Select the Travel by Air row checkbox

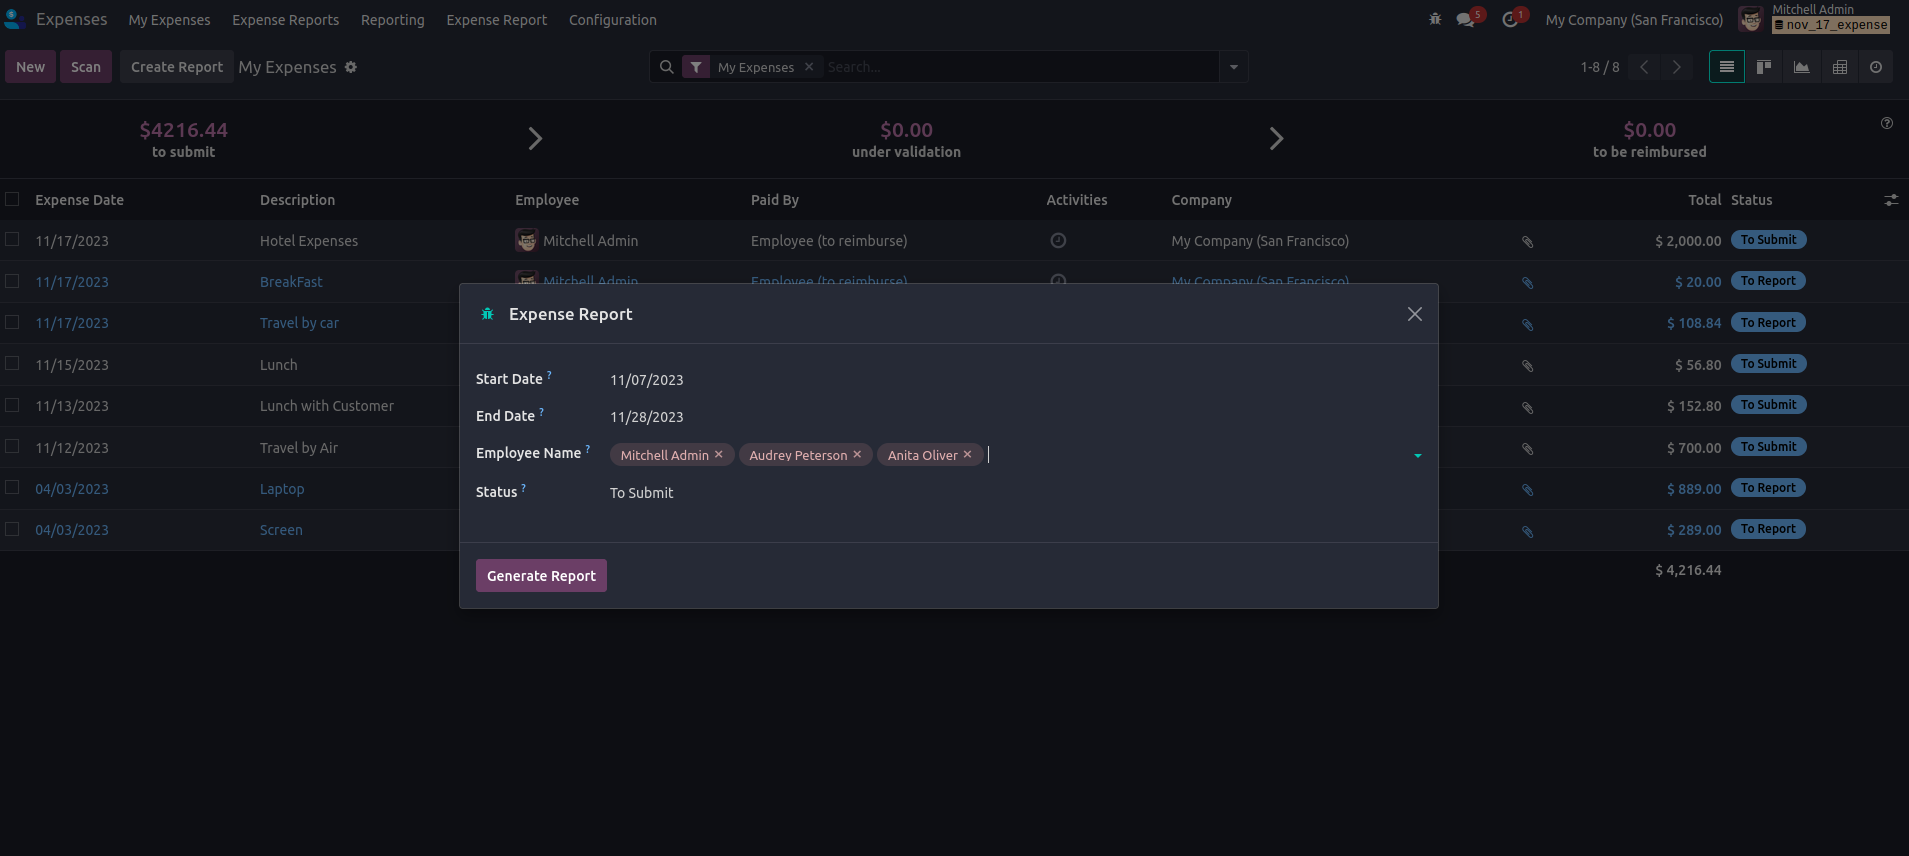click(x=12, y=446)
